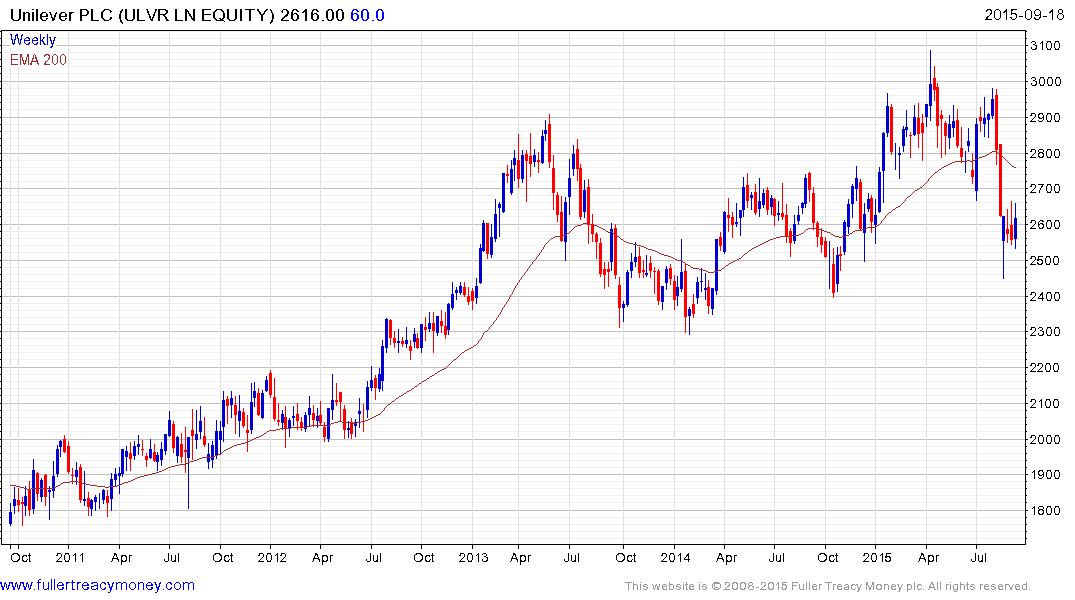Click the 1800 price axis label
Image resolution: width=1075 pixels, height=600 pixels.
pyautogui.click(x=1046, y=510)
